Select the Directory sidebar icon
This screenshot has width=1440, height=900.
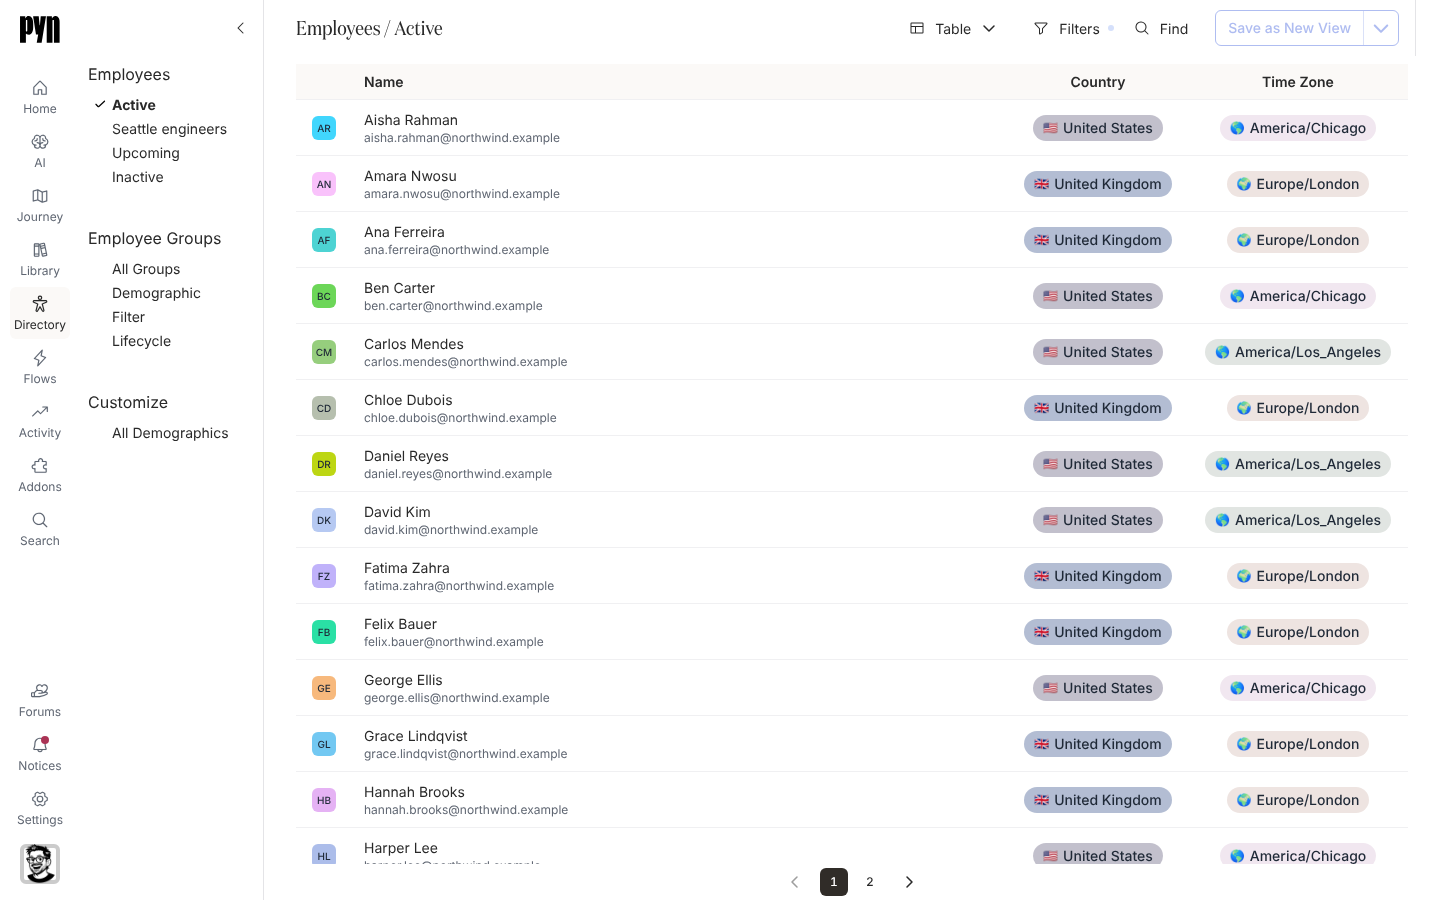pos(40,313)
